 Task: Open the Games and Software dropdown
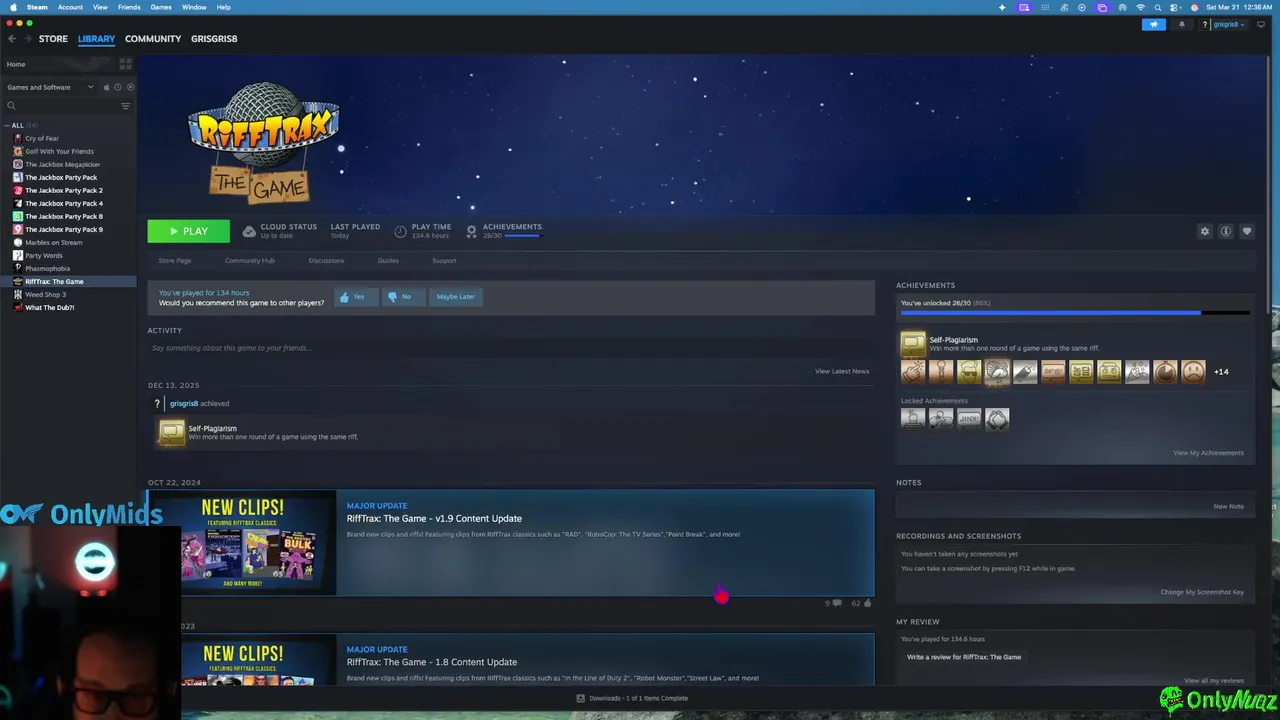50,87
